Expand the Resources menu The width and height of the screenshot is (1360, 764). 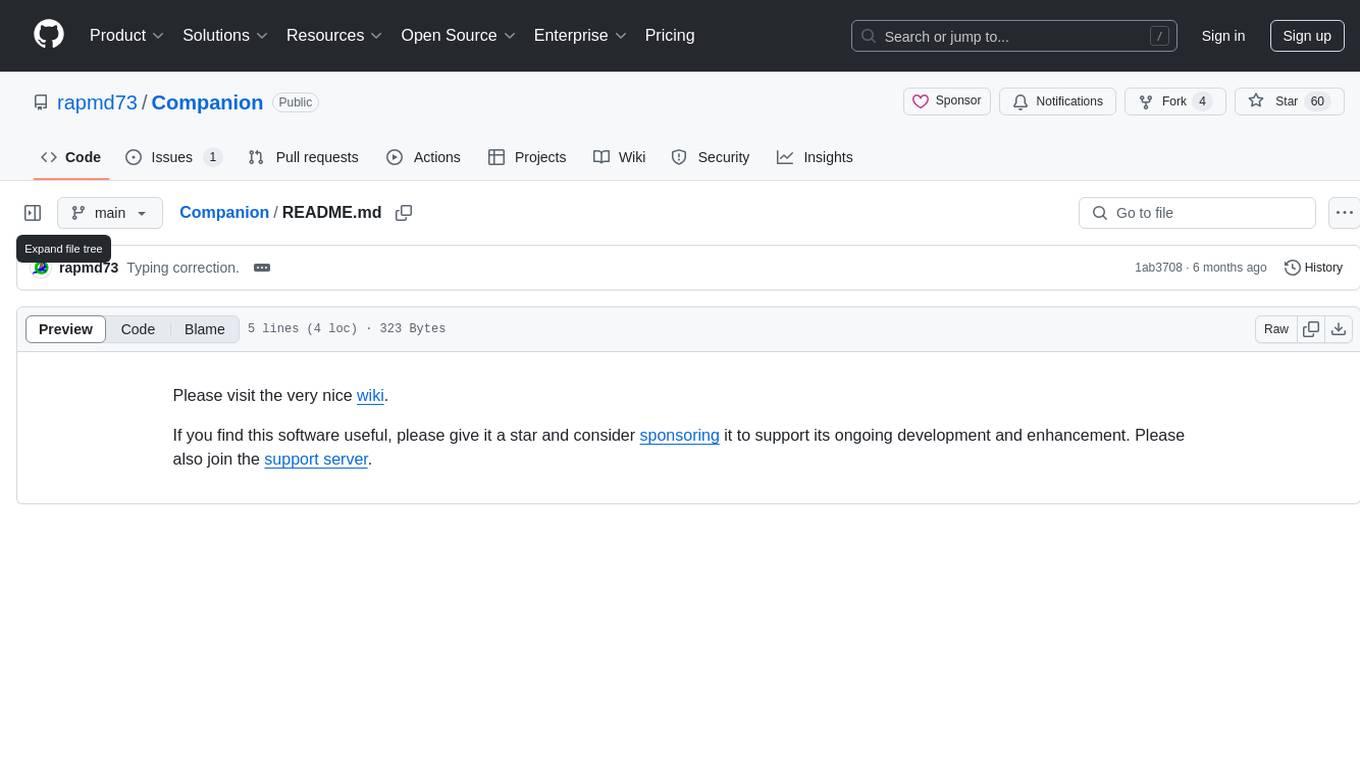(334, 35)
